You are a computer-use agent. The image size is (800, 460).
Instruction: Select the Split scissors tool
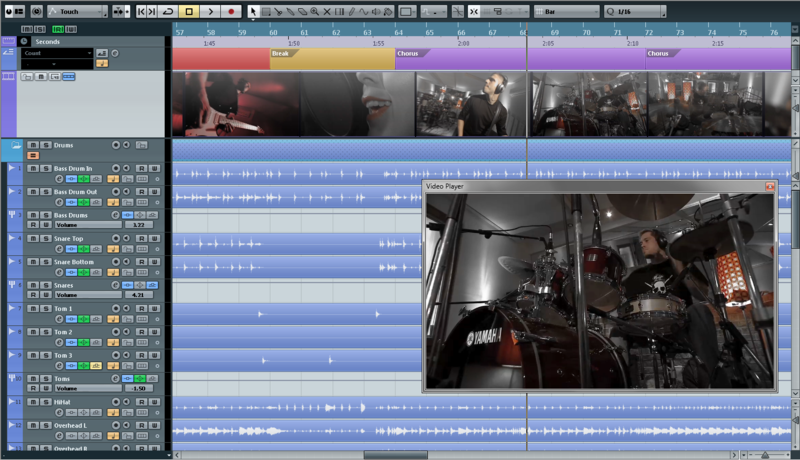278,11
